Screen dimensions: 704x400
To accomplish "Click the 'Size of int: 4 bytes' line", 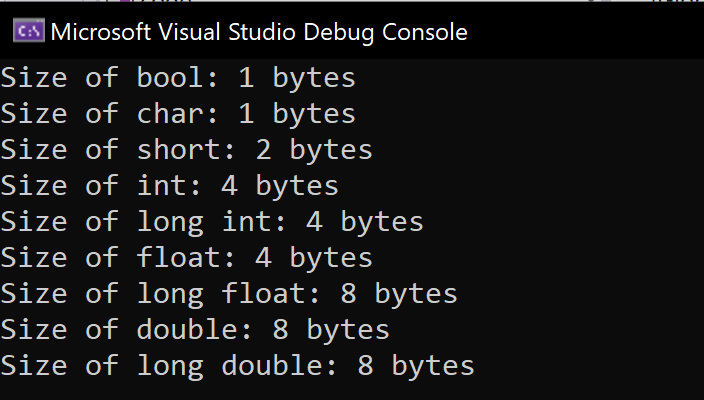I will [x=169, y=186].
